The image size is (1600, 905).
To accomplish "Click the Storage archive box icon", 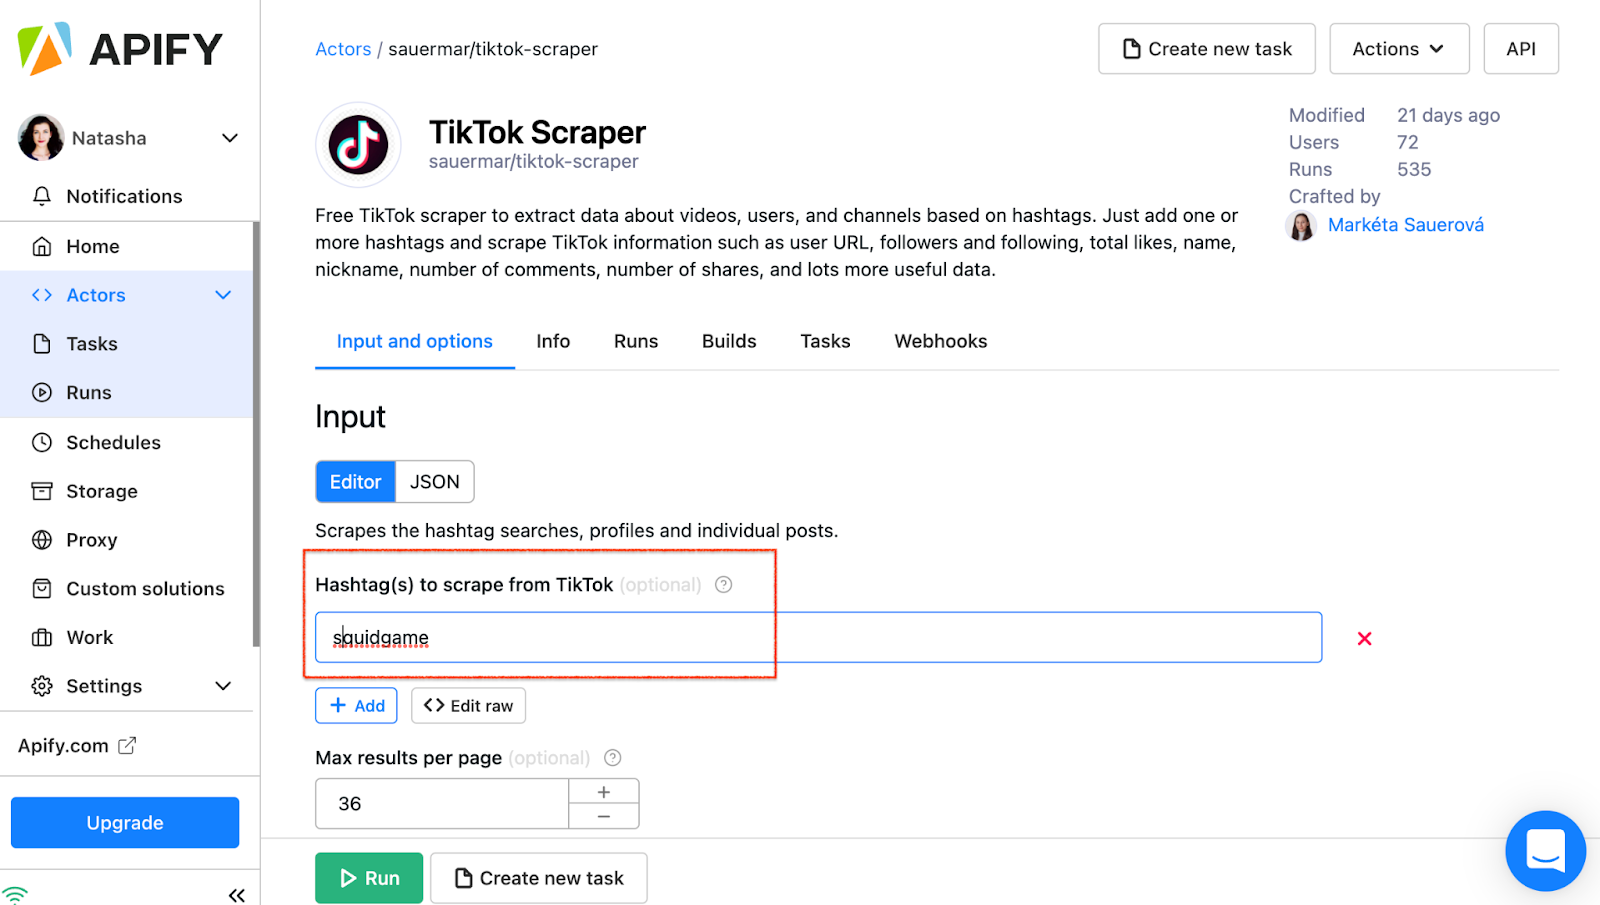I will pyautogui.click(x=42, y=491).
